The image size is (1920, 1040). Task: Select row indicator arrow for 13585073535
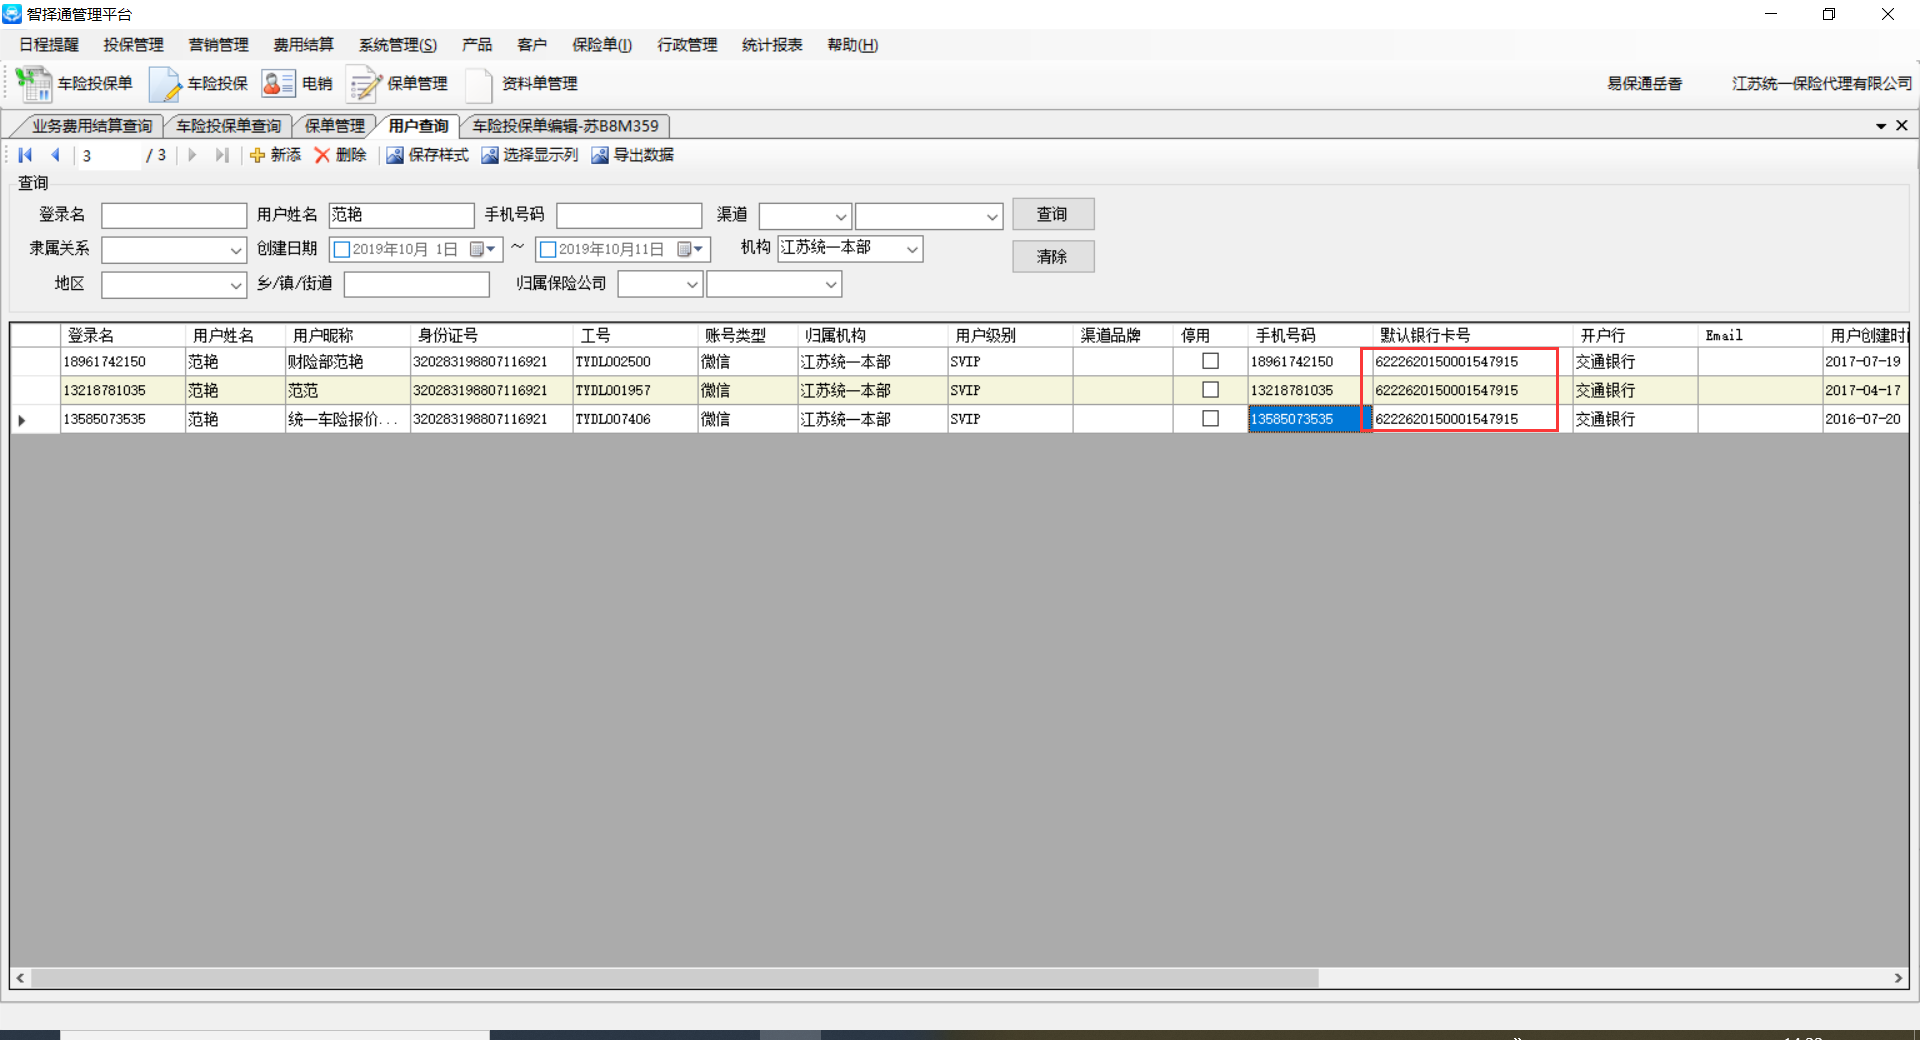[22, 420]
